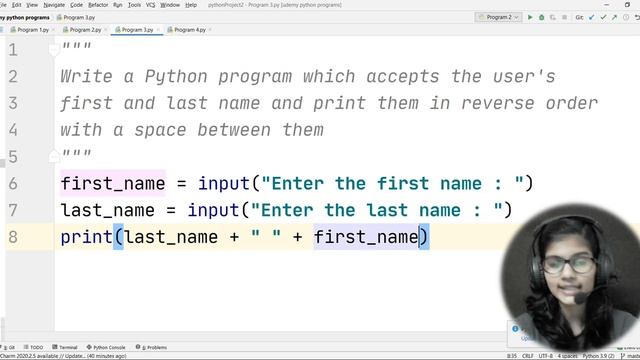Run the program with the green play icon
The width and height of the screenshot is (640, 360).
(530, 18)
